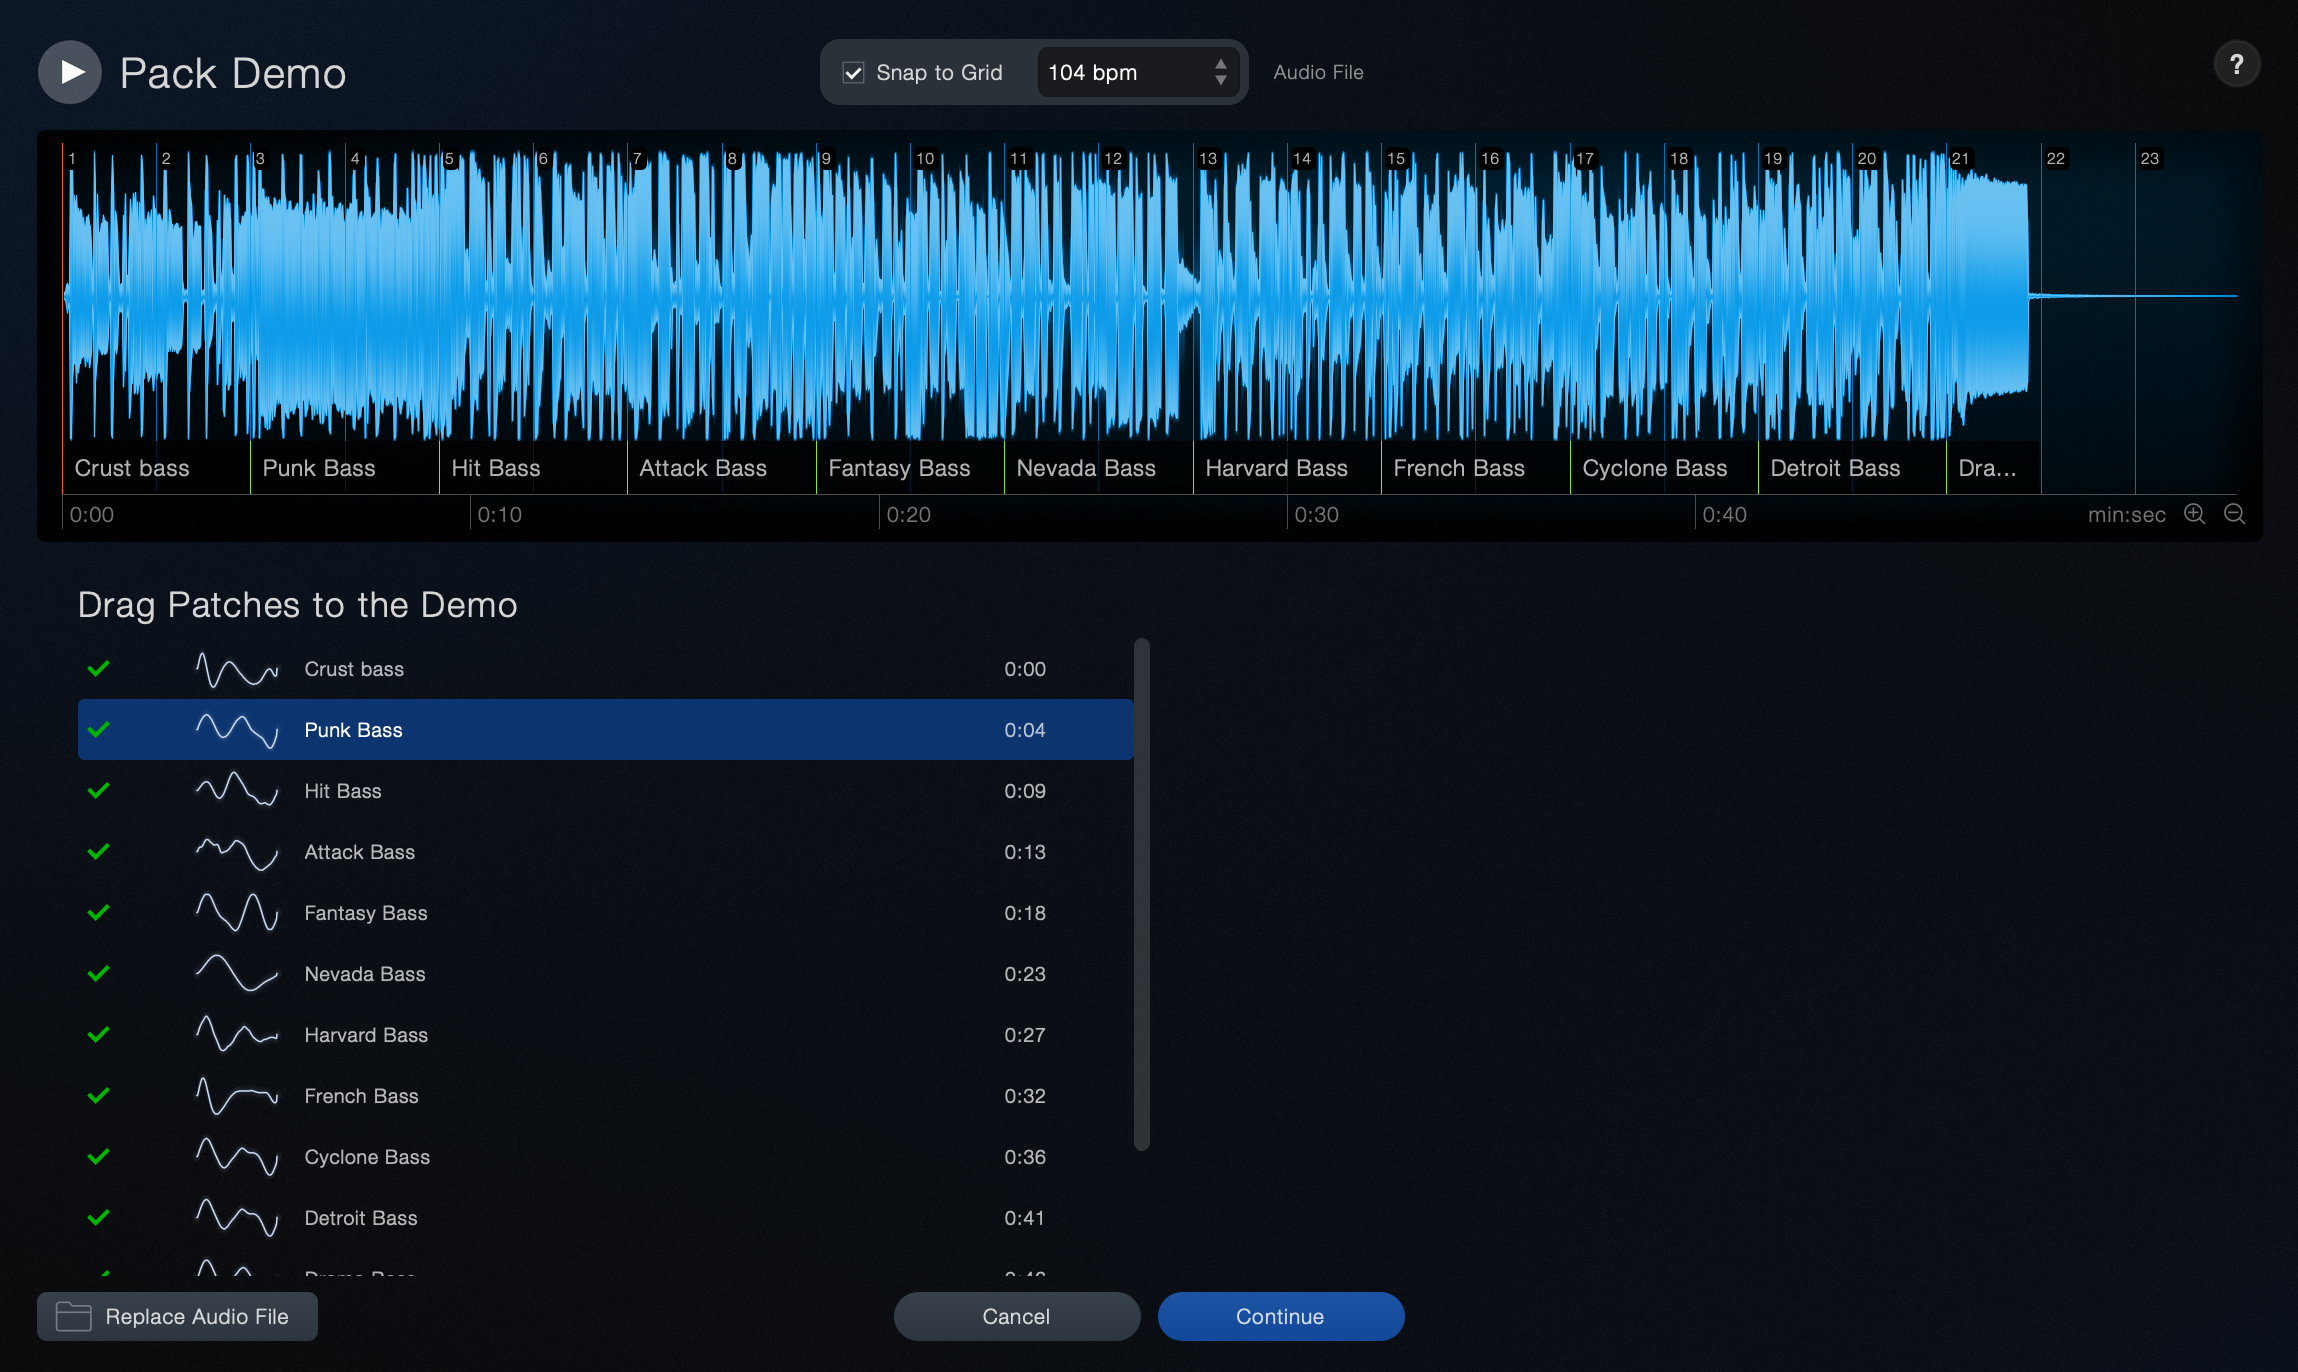This screenshot has width=2298, height=1372.
Task: Click the Crust bass waveform thumbnail
Action: pos(236,669)
